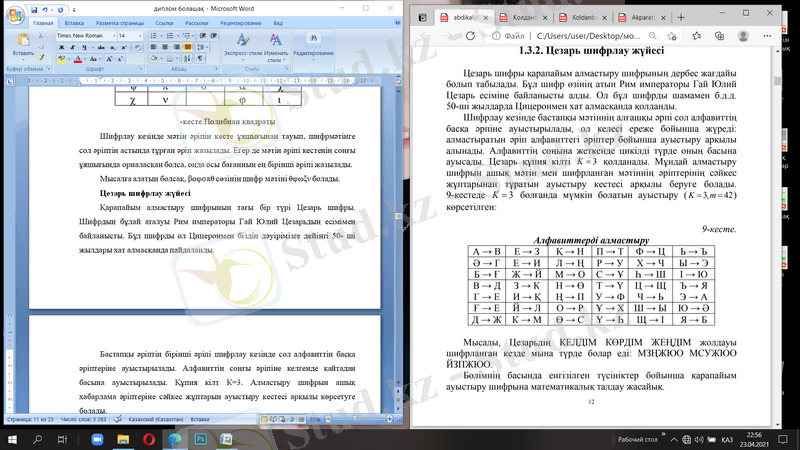Switch to the Вставка ribbon tab
Screen dimensions: 800x450
(74, 21)
